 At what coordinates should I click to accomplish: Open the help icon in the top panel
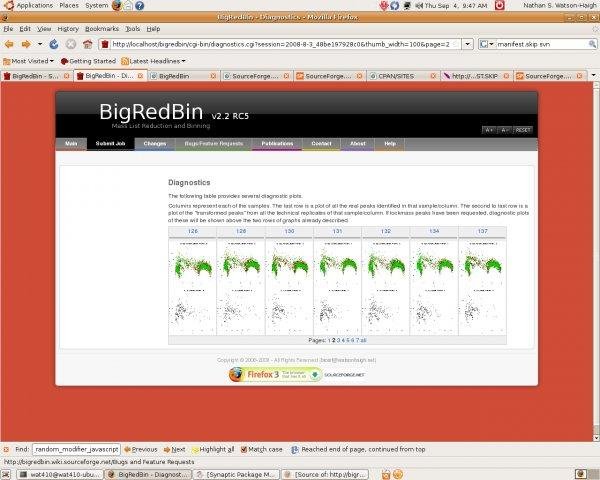coord(140,5)
